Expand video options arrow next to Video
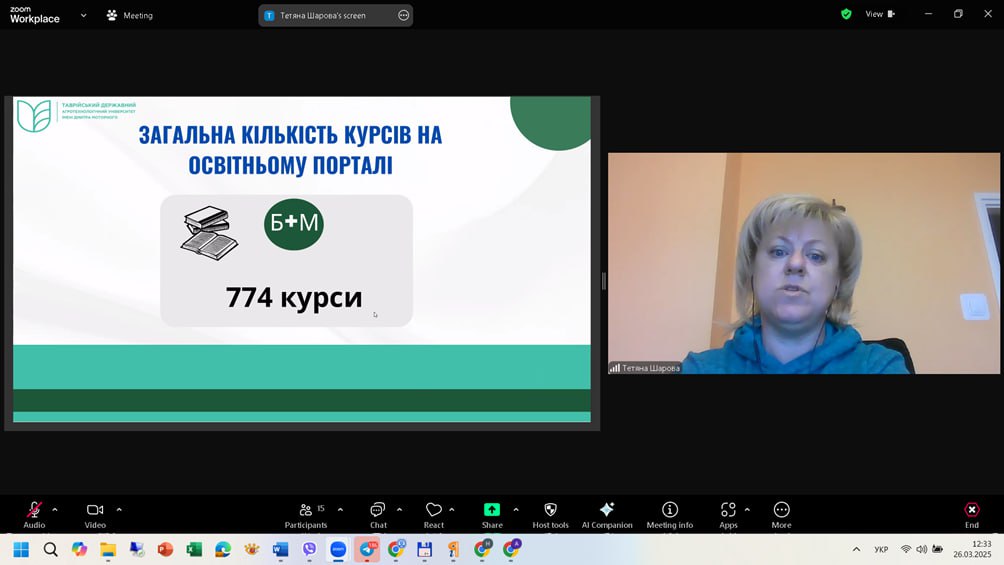The image size is (1004, 565). 119,510
